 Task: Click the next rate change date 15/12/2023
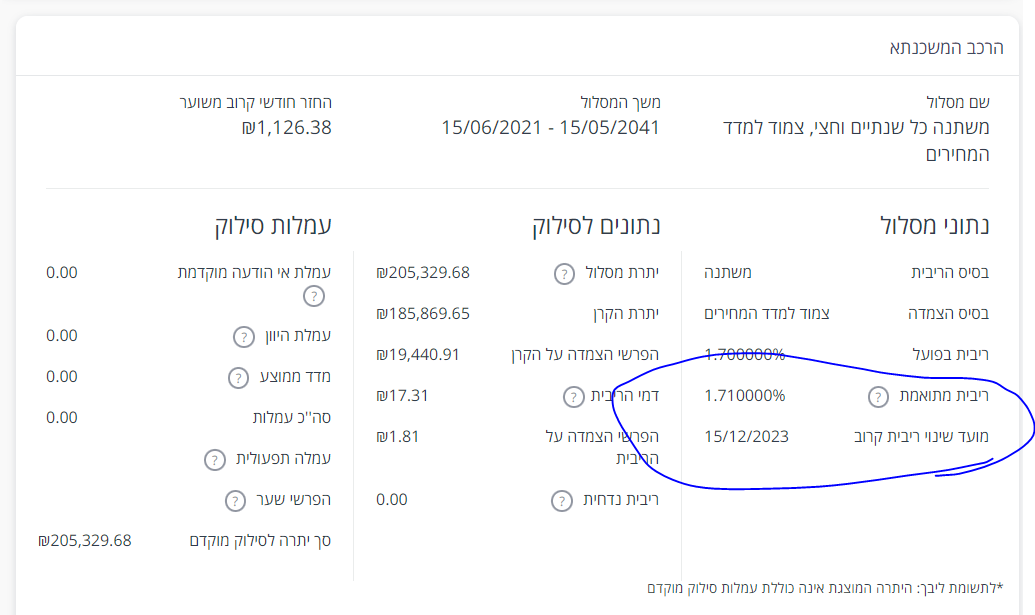tap(746, 436)
